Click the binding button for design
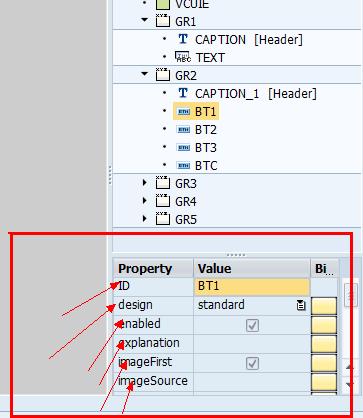This screenshot has height=418, width=363. point(324,306)
